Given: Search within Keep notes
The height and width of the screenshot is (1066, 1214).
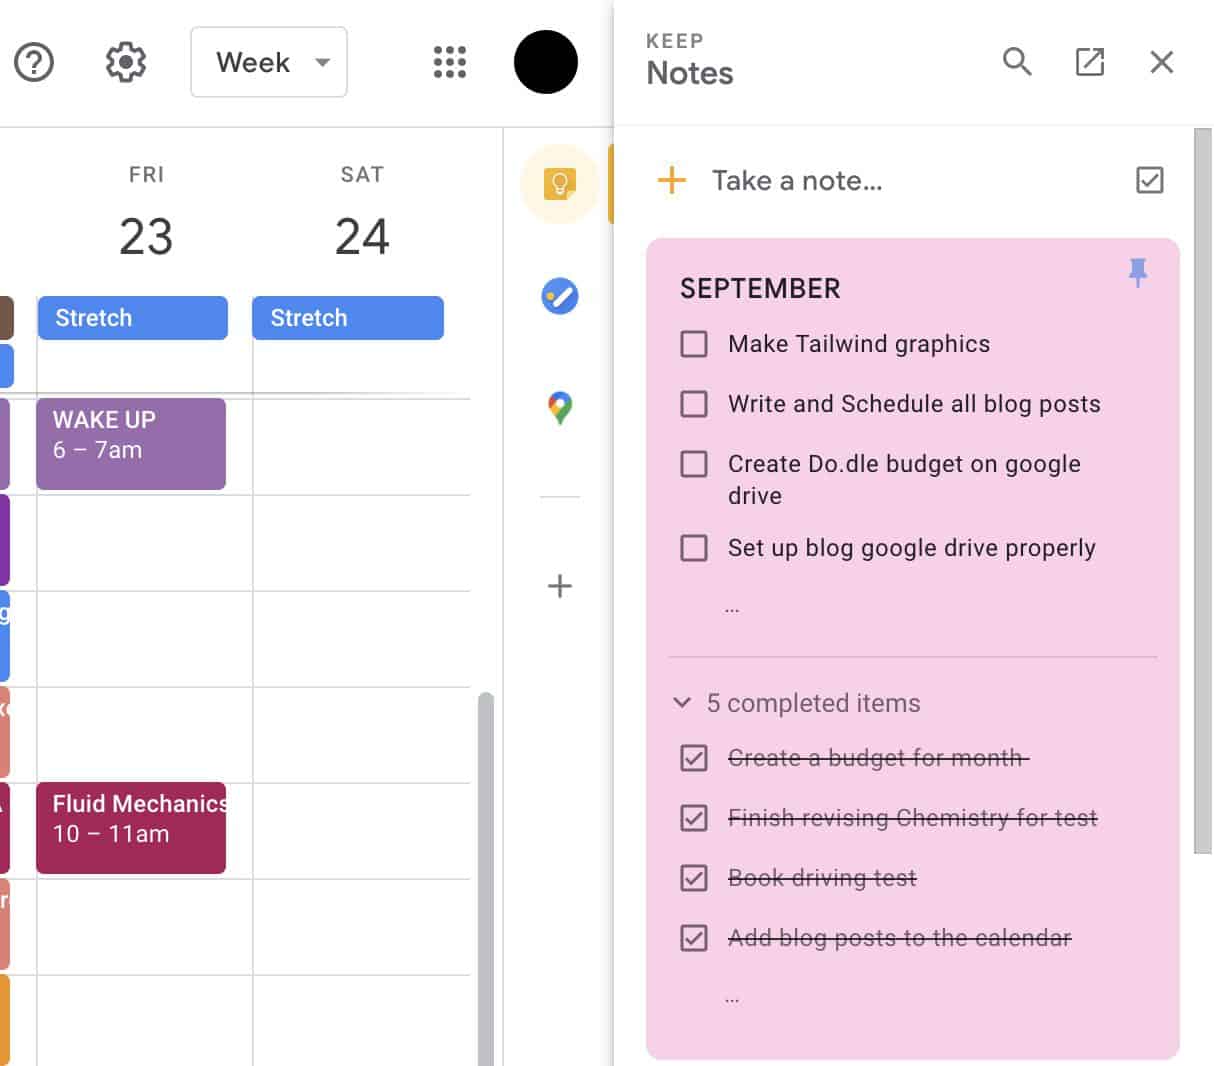Looking at the screenshot, I should pyautogui.click(x=1017, y=62).
